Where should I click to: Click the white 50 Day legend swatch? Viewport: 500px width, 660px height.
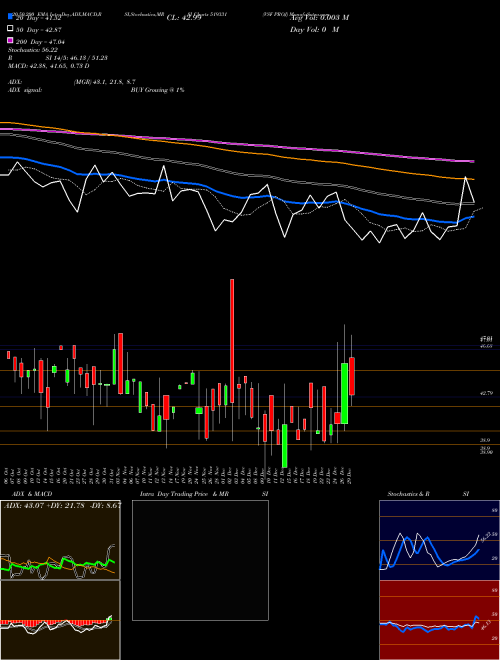[11, 29]
